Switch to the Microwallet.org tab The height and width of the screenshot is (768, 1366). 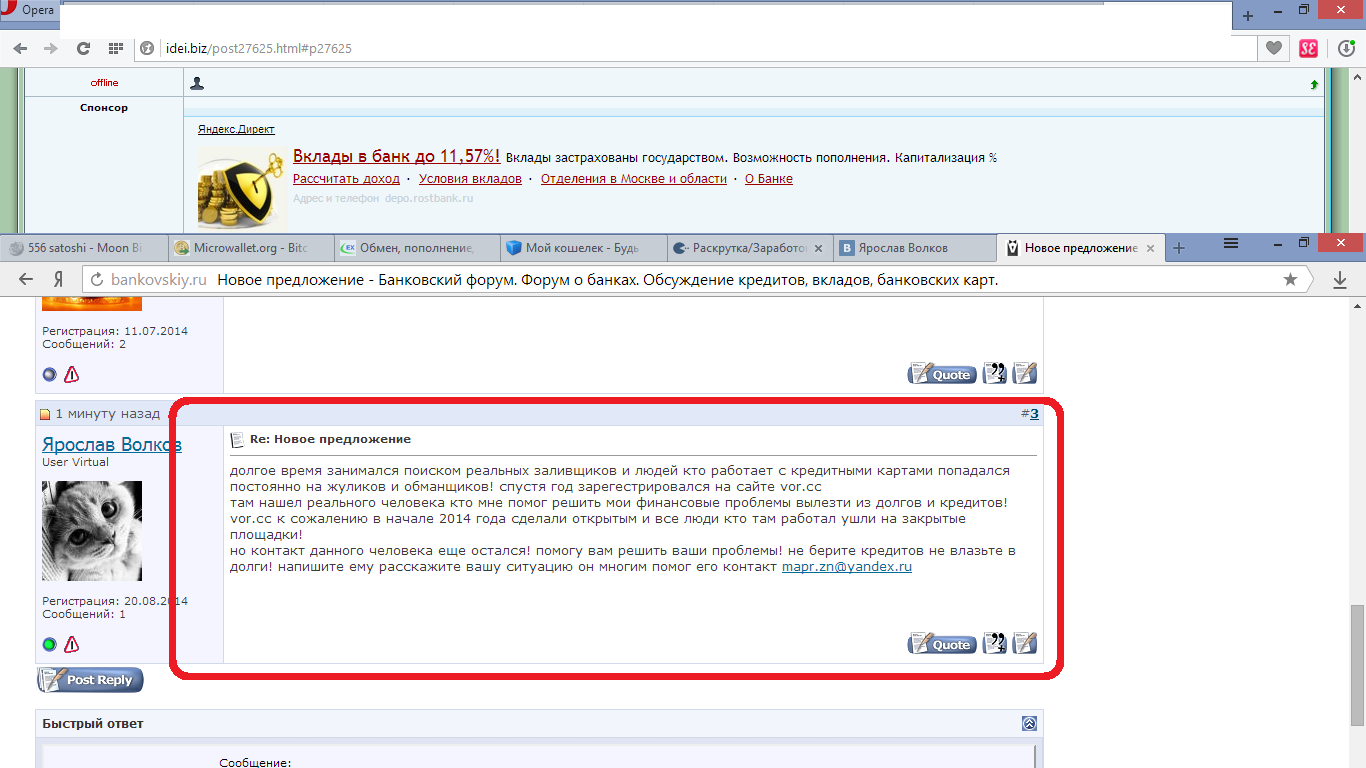tap(248, 248)
